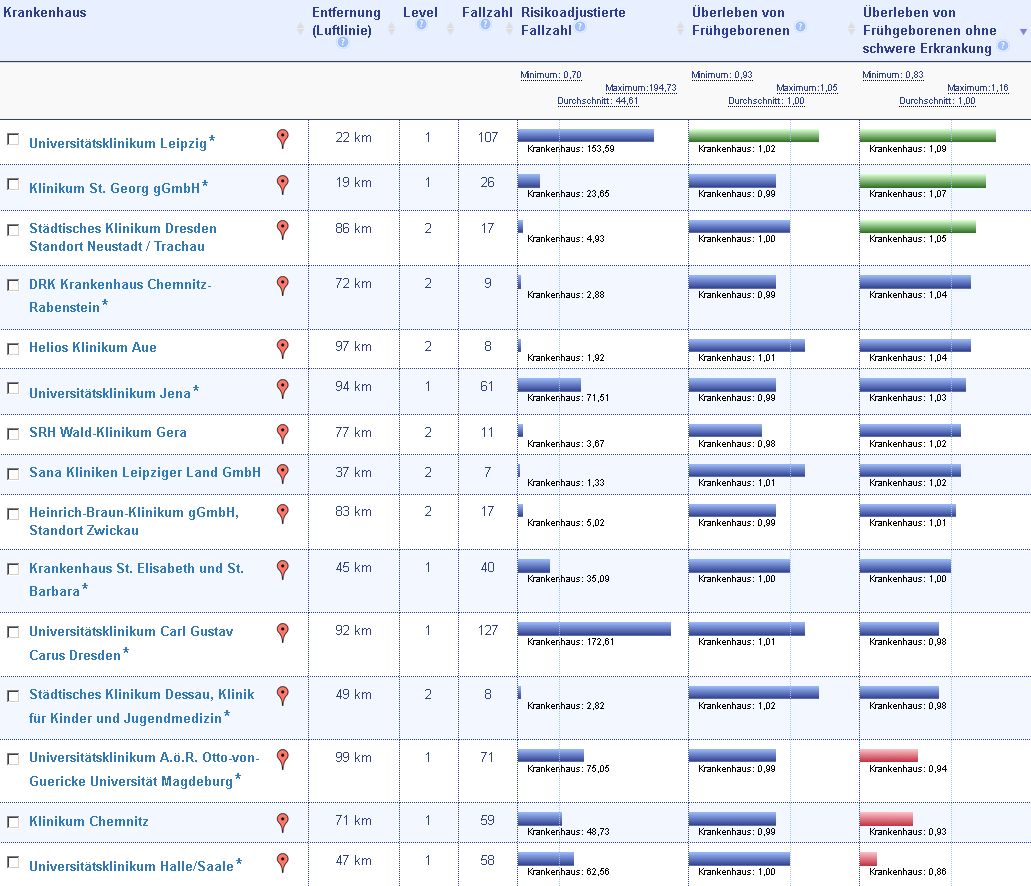1031x886 pixels.
Task: Click the Entfernung (Luftlinie) column header
Action: click(346, 21)
